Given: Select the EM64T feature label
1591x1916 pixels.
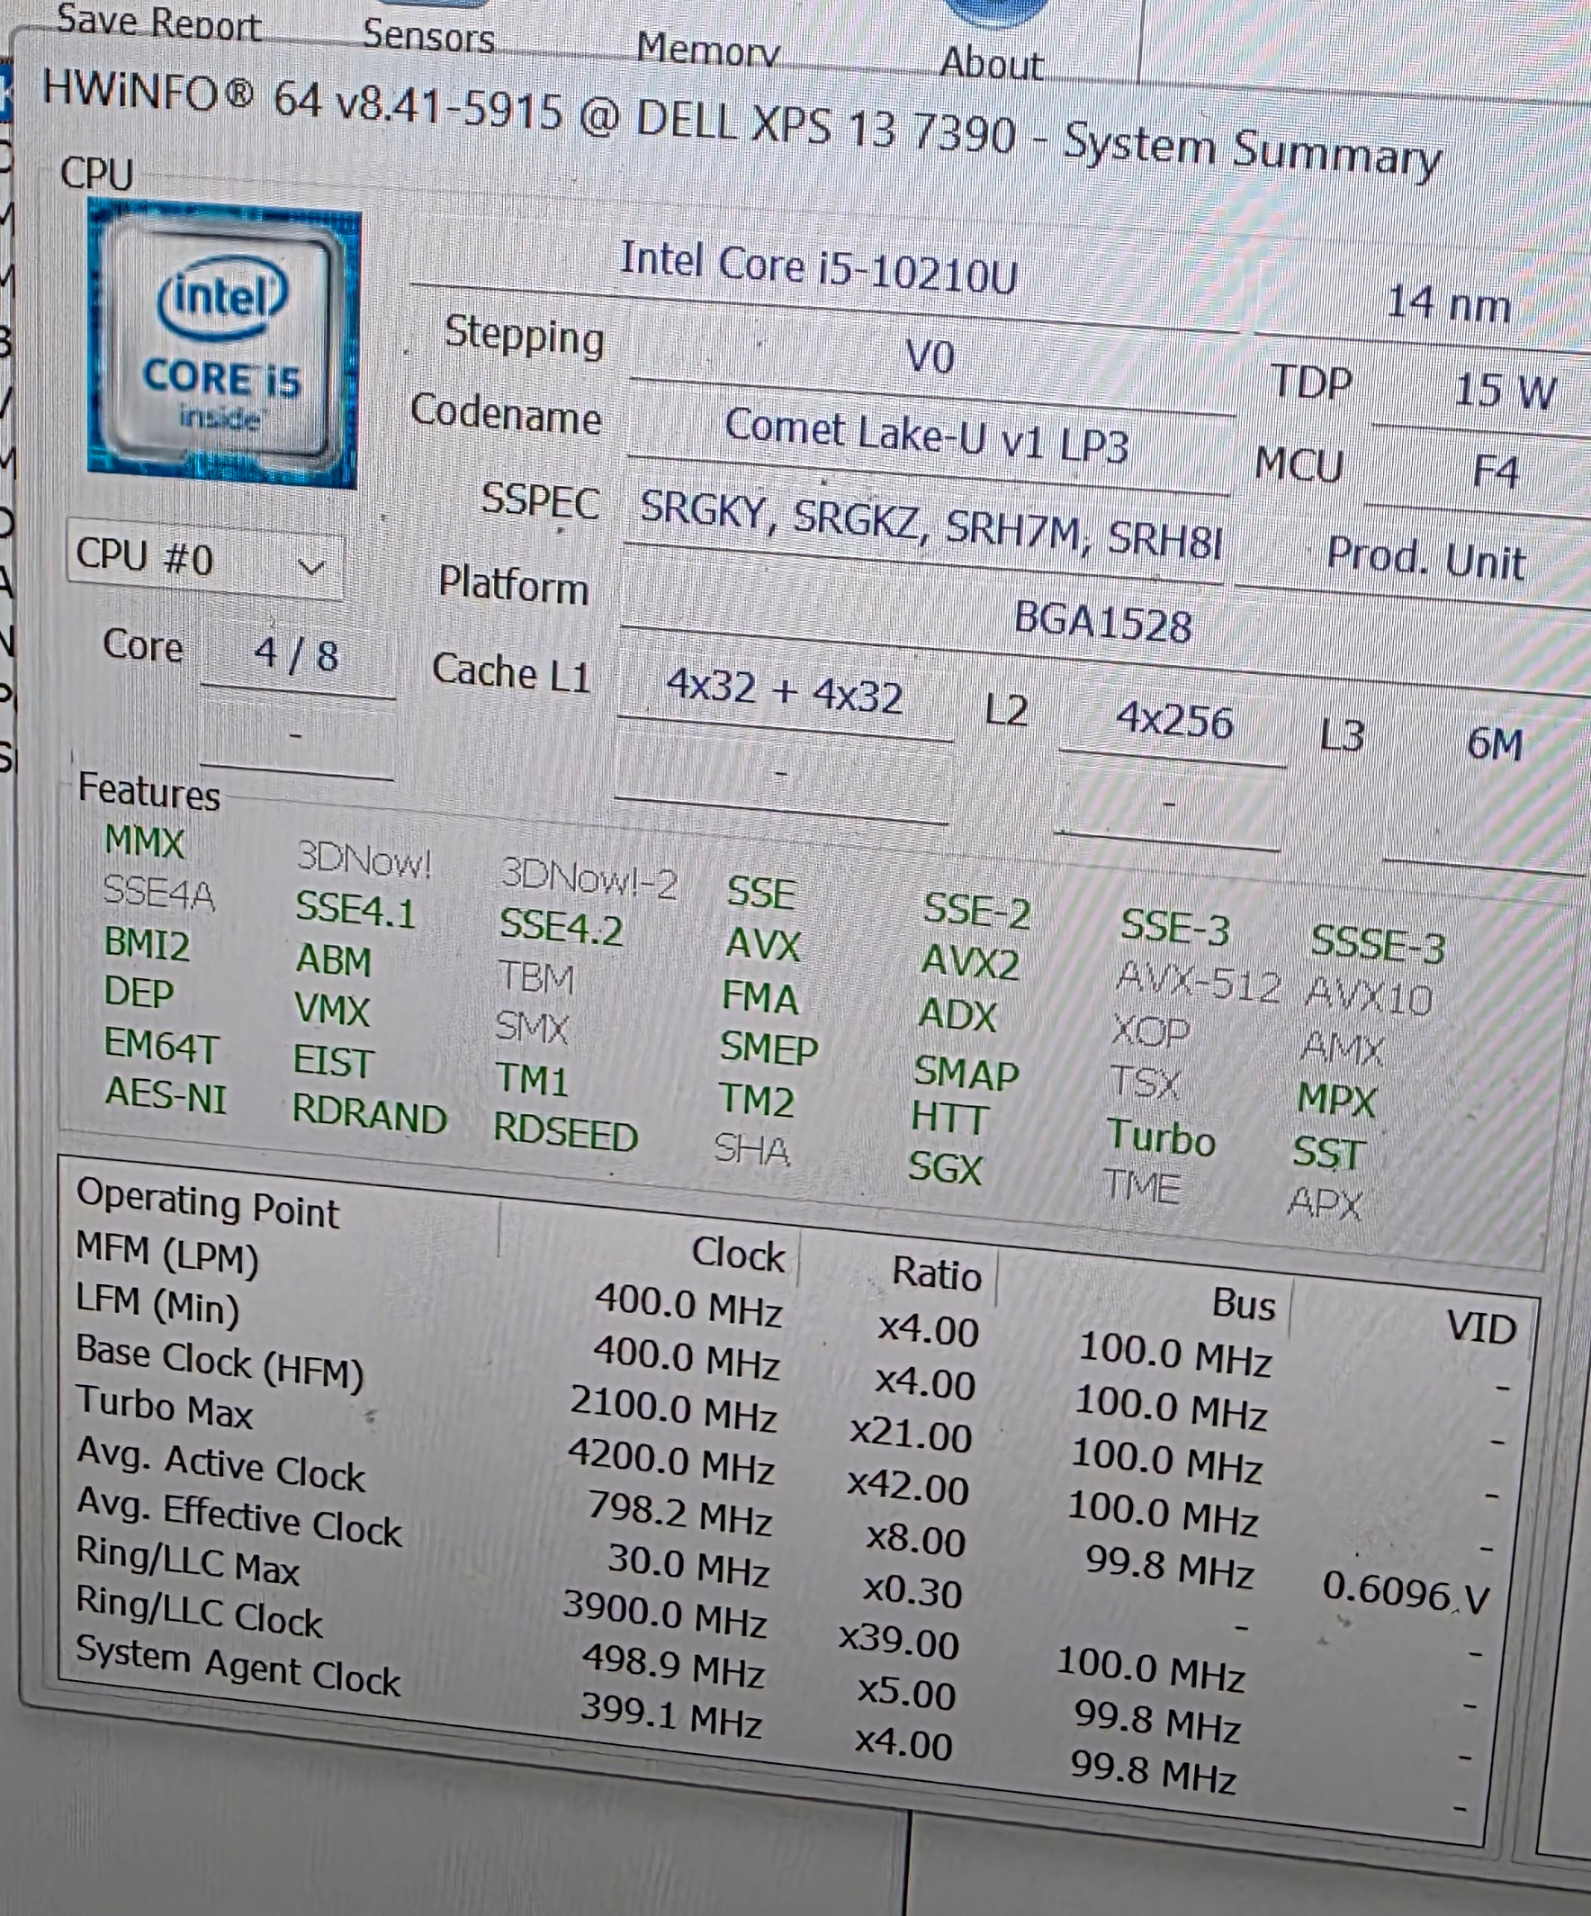Looking at the screenshot, I should point(161,1046).
